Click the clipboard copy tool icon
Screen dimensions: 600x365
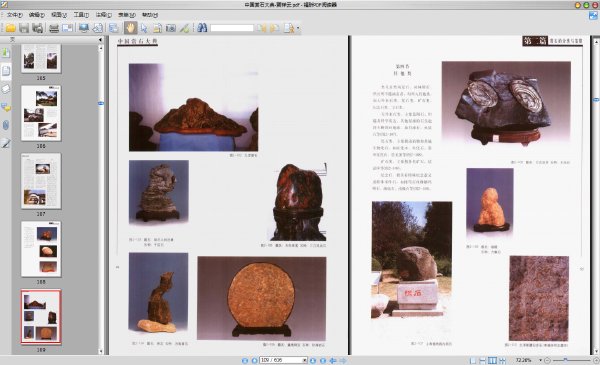157,28
